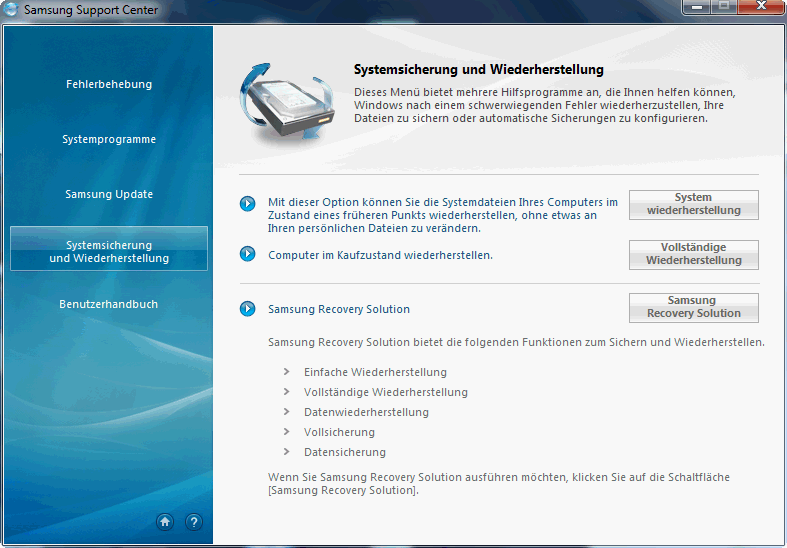Screen dimensions: 787x548
Task: Click the chevron next to Vollsicherung
Action: [287, 432]
